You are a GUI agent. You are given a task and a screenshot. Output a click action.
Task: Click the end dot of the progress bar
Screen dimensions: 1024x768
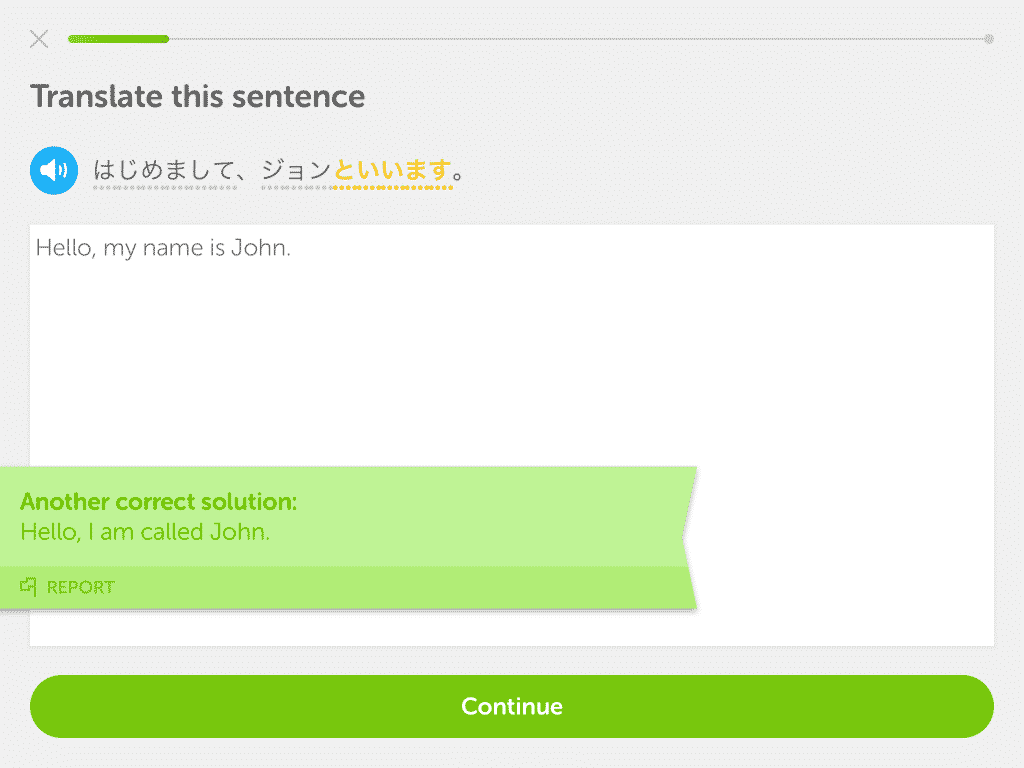point(989,39)
